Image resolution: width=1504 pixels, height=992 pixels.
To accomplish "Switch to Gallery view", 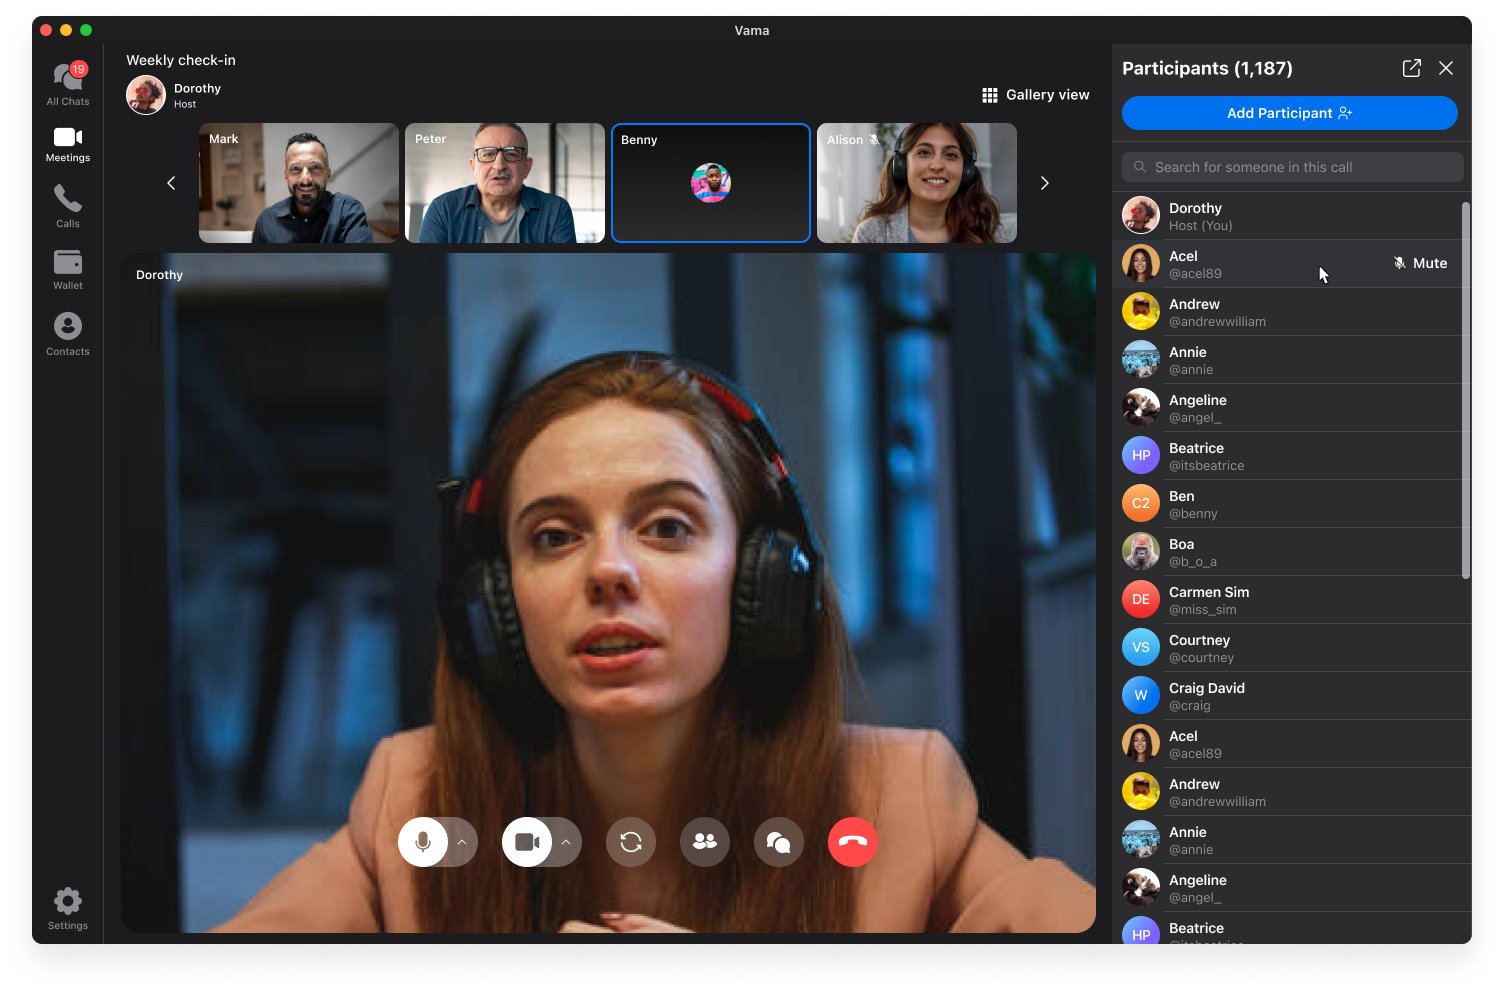I will (1036, 95).
